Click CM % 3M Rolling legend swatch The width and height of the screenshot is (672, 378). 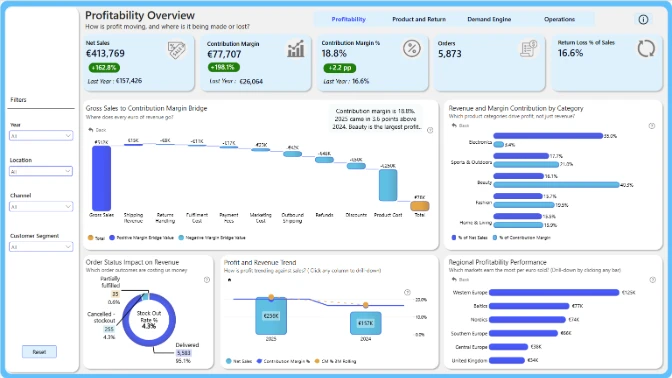click(x=317, y=361)
